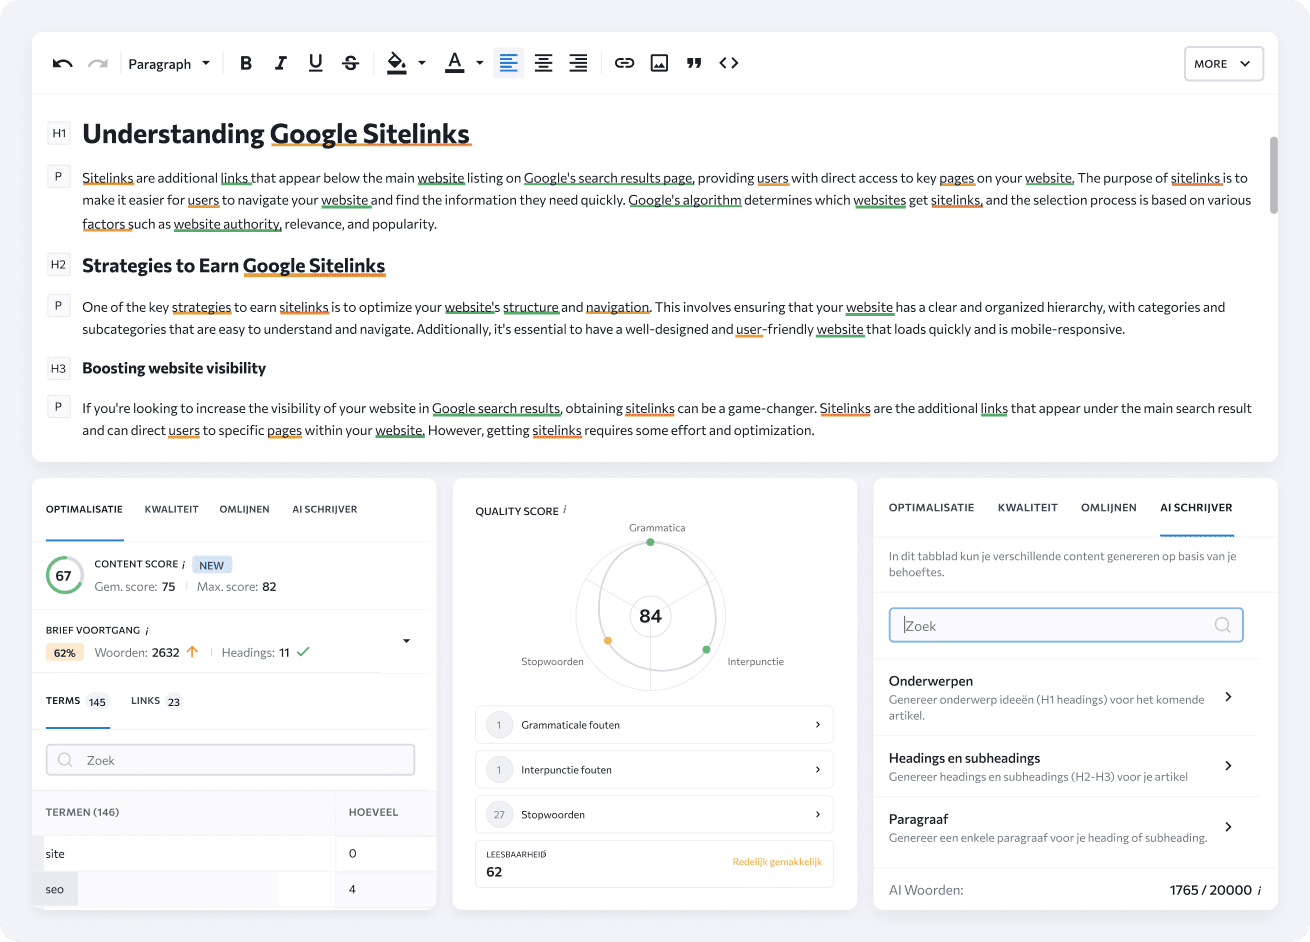Click the Redo arrow icon
The image size is (1310, 942).
tap(97, 63)
